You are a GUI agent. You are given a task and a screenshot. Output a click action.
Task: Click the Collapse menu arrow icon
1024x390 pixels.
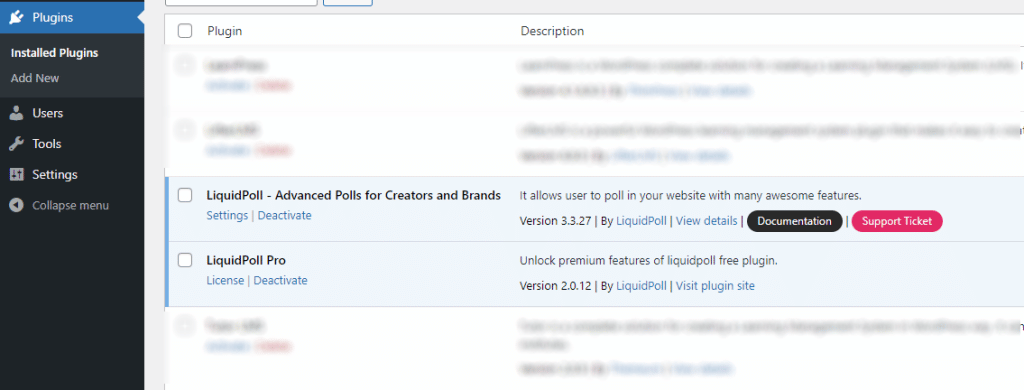[x=17, y=205]
